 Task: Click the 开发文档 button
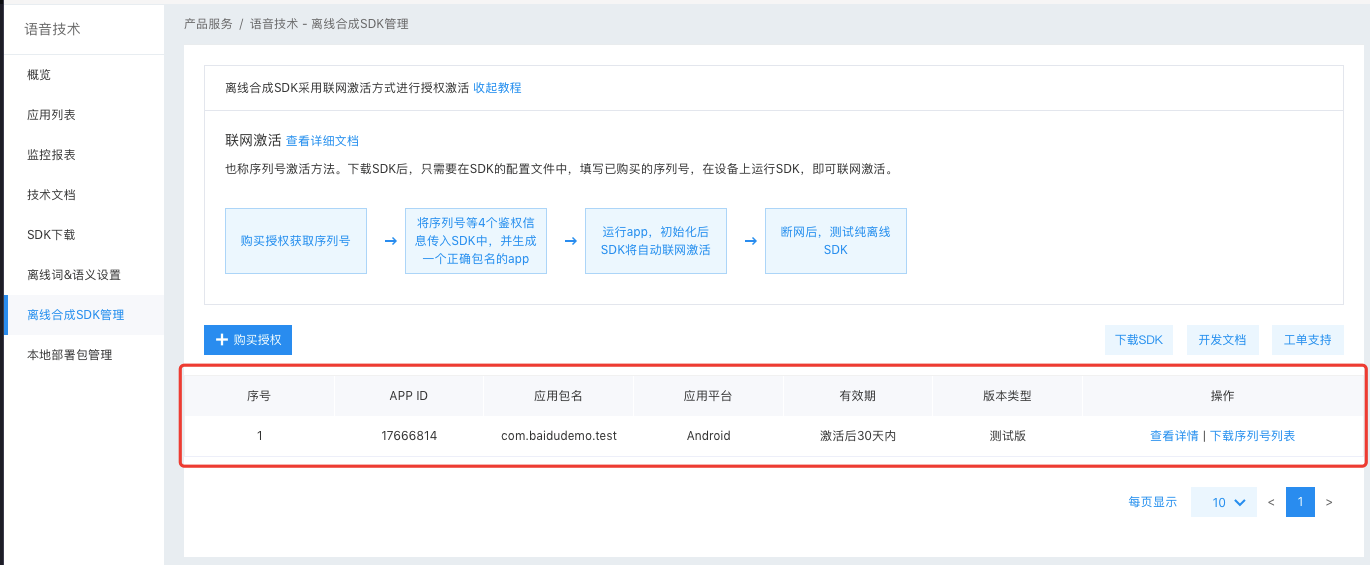tap(1222, 340)
